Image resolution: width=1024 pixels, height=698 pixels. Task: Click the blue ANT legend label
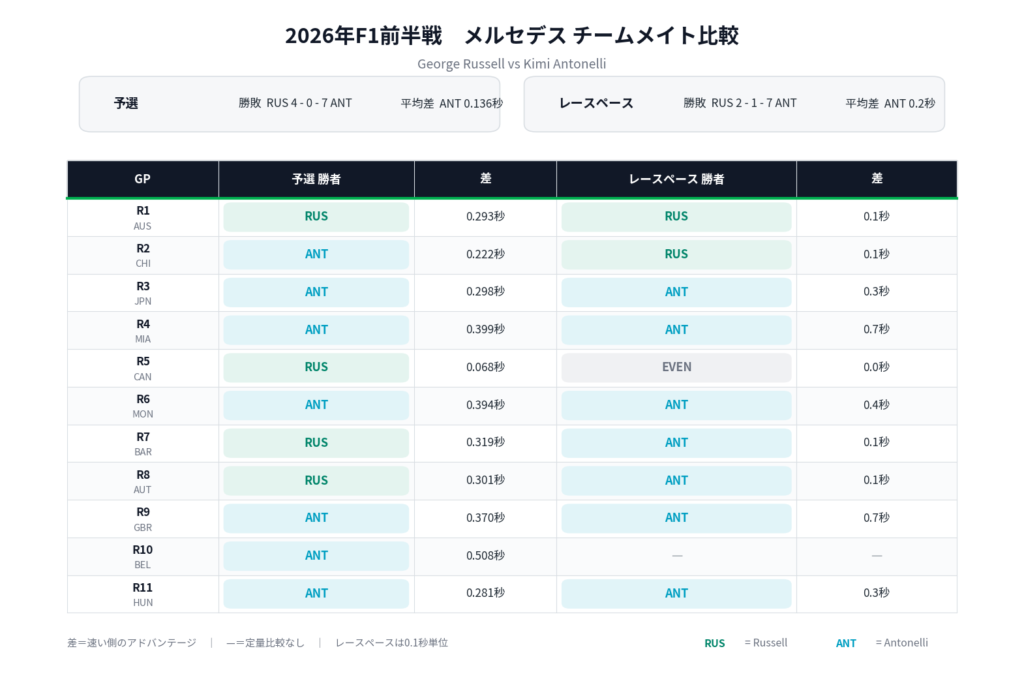tap(846, 644)
